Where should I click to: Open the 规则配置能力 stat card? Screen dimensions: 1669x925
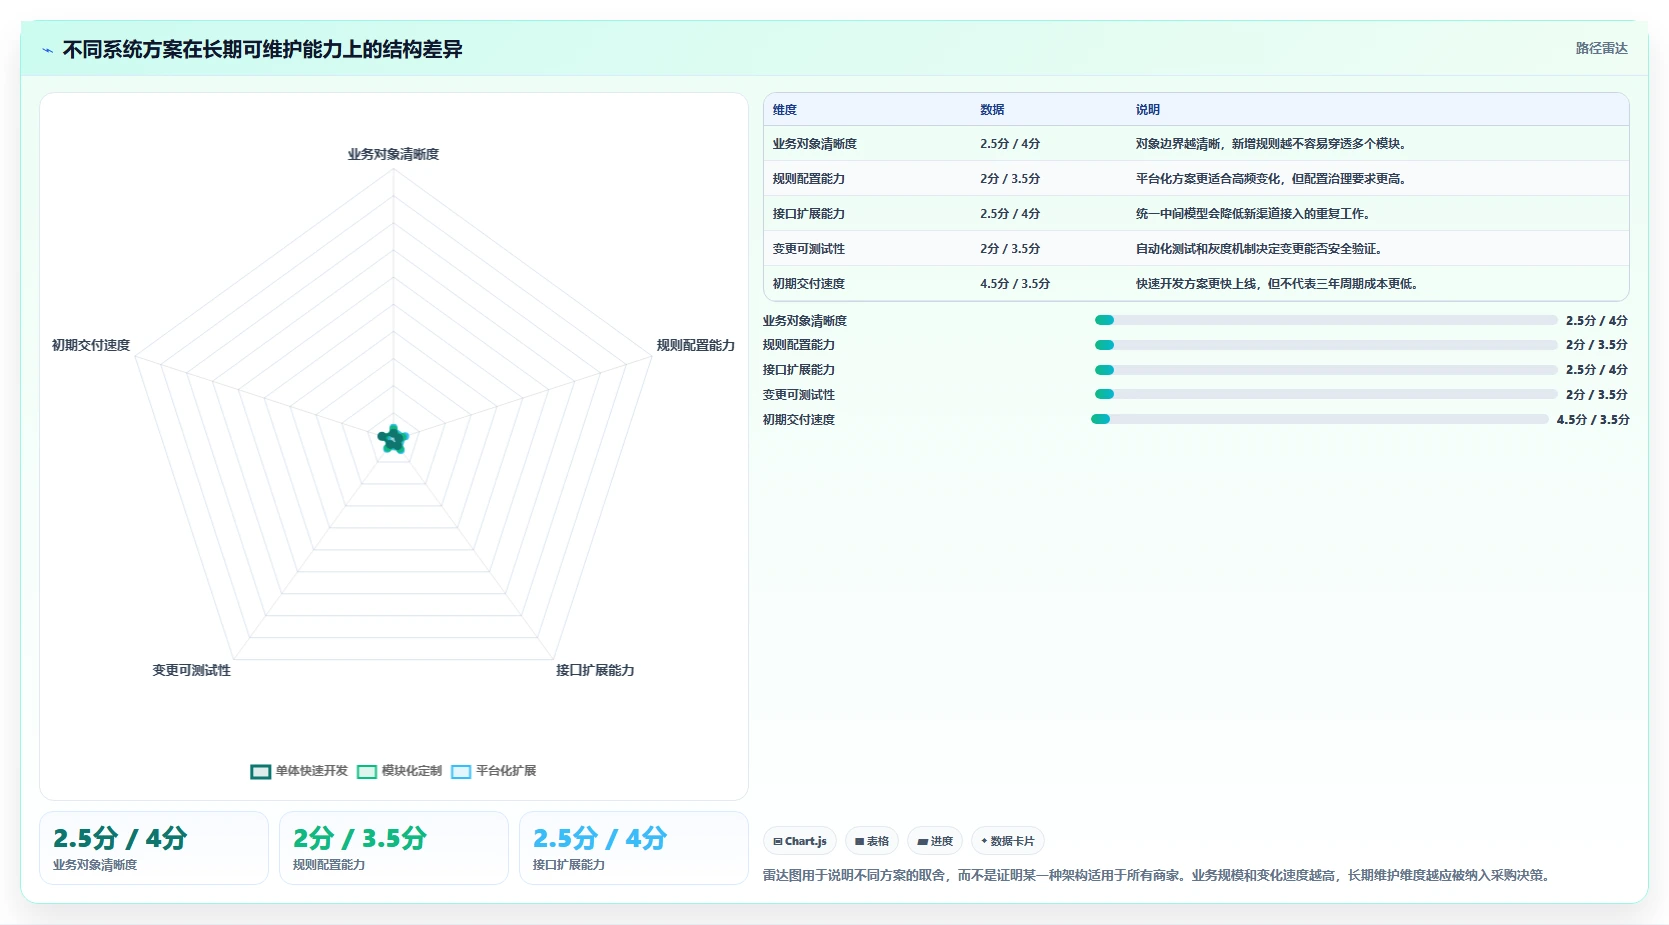coord(394,848)
